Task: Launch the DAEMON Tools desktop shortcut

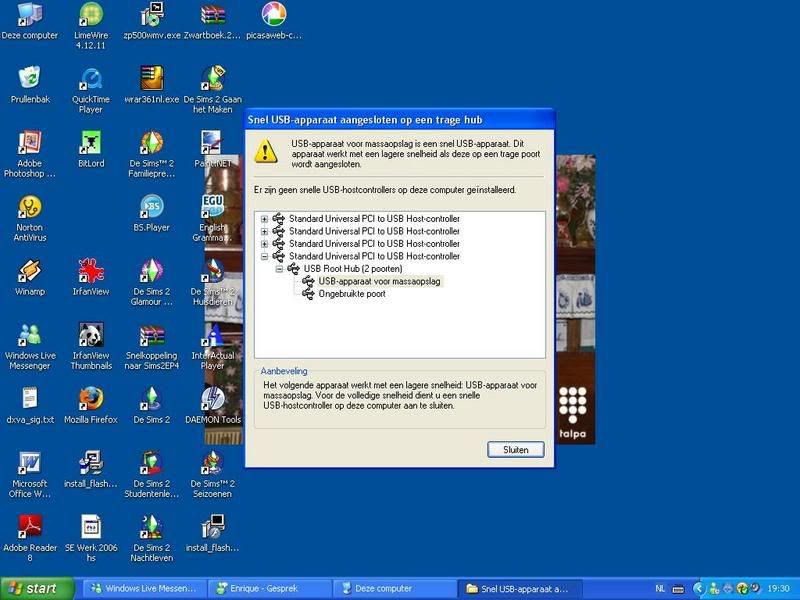Action: point(213,406)
